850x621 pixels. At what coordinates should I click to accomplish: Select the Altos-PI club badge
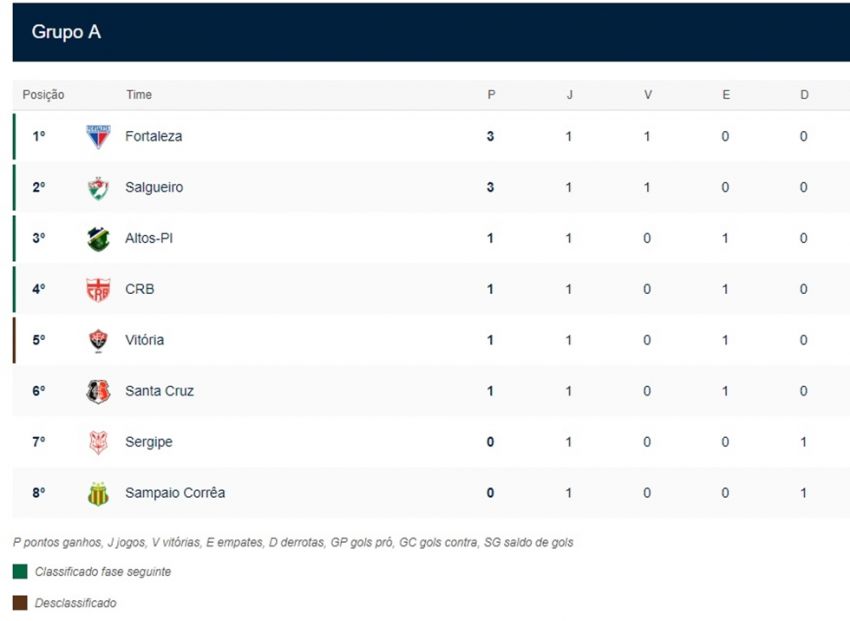tap(98, 239)
